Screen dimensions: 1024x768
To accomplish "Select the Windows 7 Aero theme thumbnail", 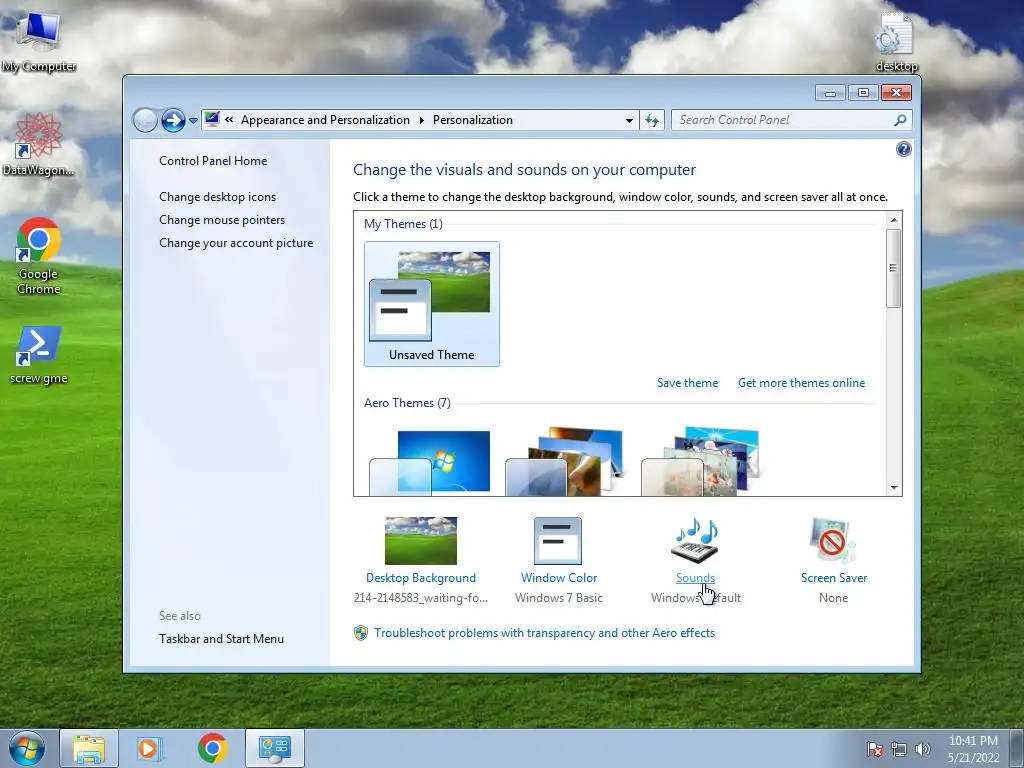I will tap(430, 462).
